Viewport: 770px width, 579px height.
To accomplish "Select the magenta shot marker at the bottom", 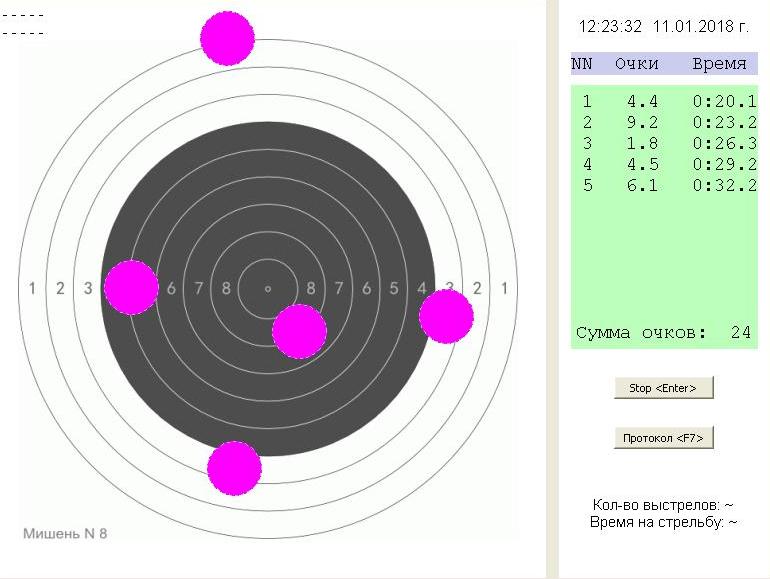I will click(x=234, y=467).
